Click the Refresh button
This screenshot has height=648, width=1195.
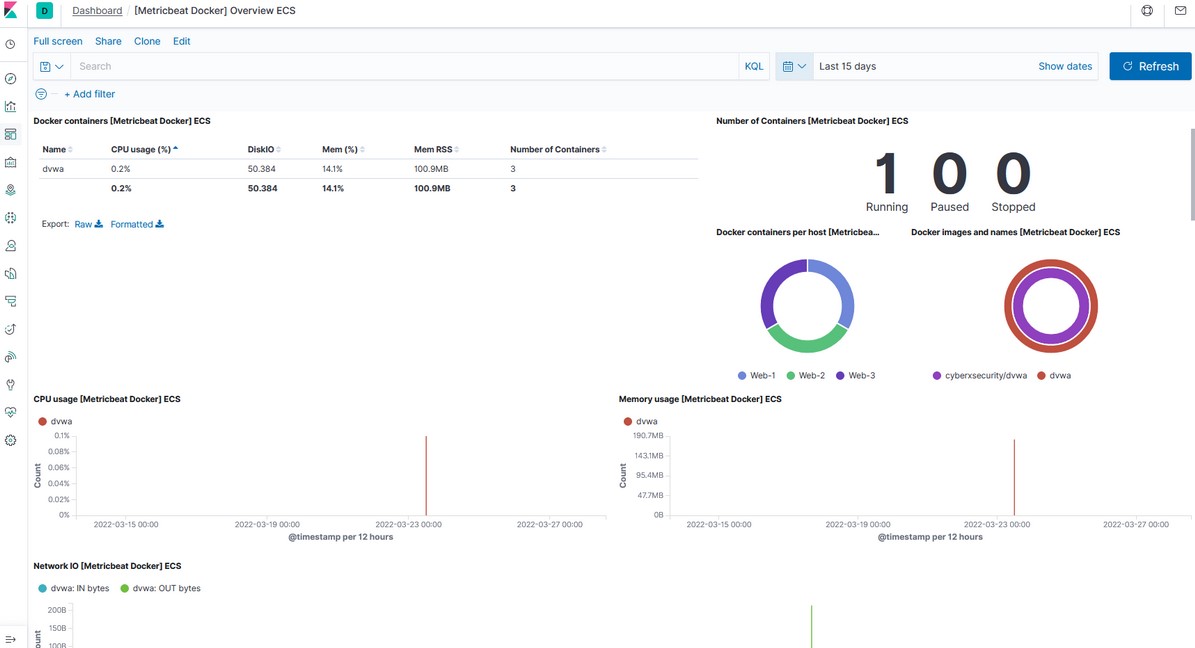(1150, 66)
